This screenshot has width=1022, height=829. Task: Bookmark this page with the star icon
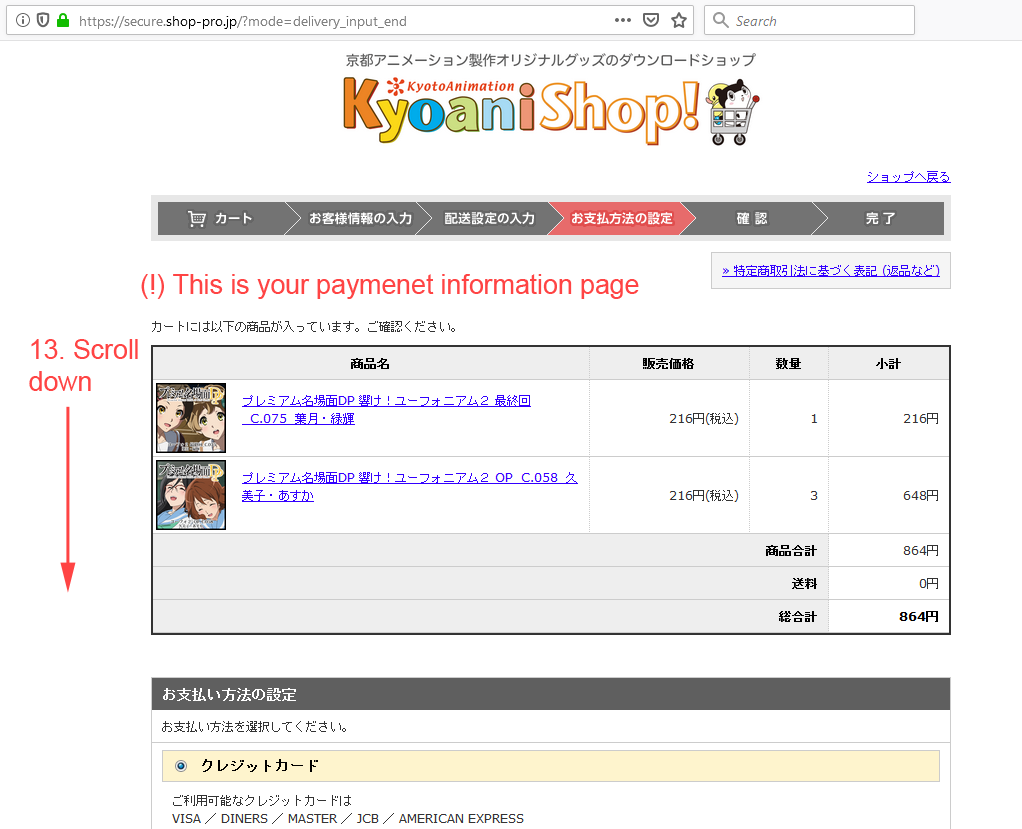pos(679,21)
